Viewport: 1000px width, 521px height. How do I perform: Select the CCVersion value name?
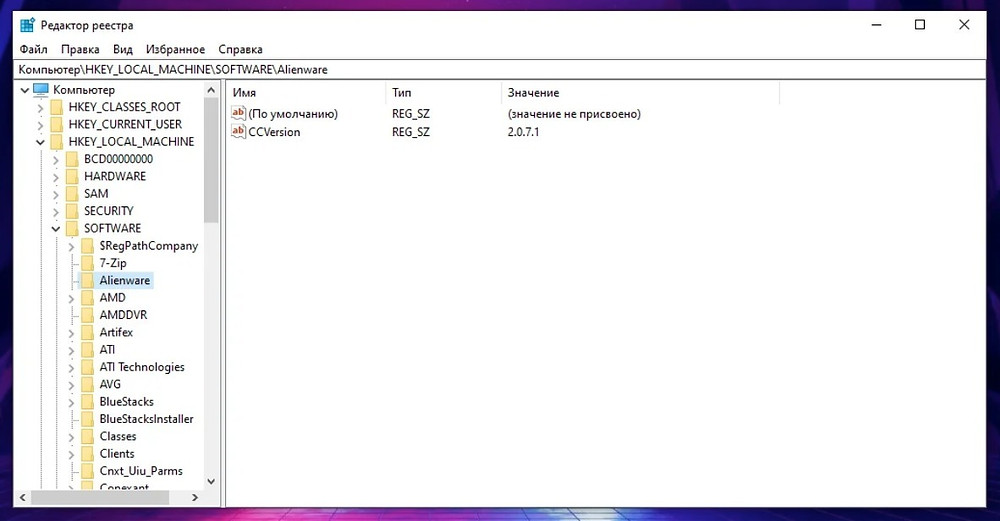pyautogui.click(x=274, y=132)
